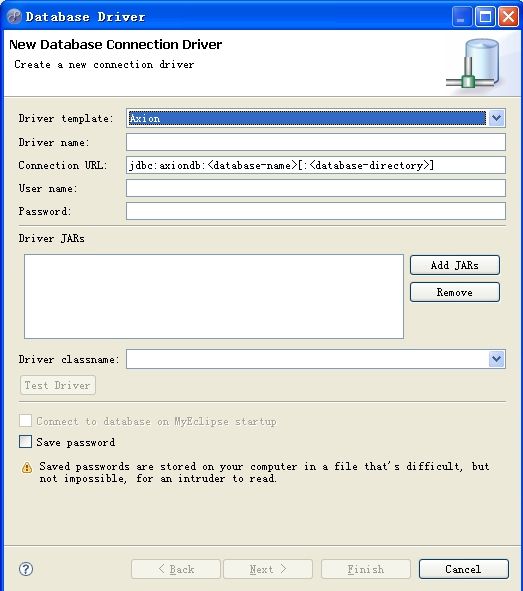Close the Database Driver window
This screenshot has height=591, width=523.
(508, 17)
